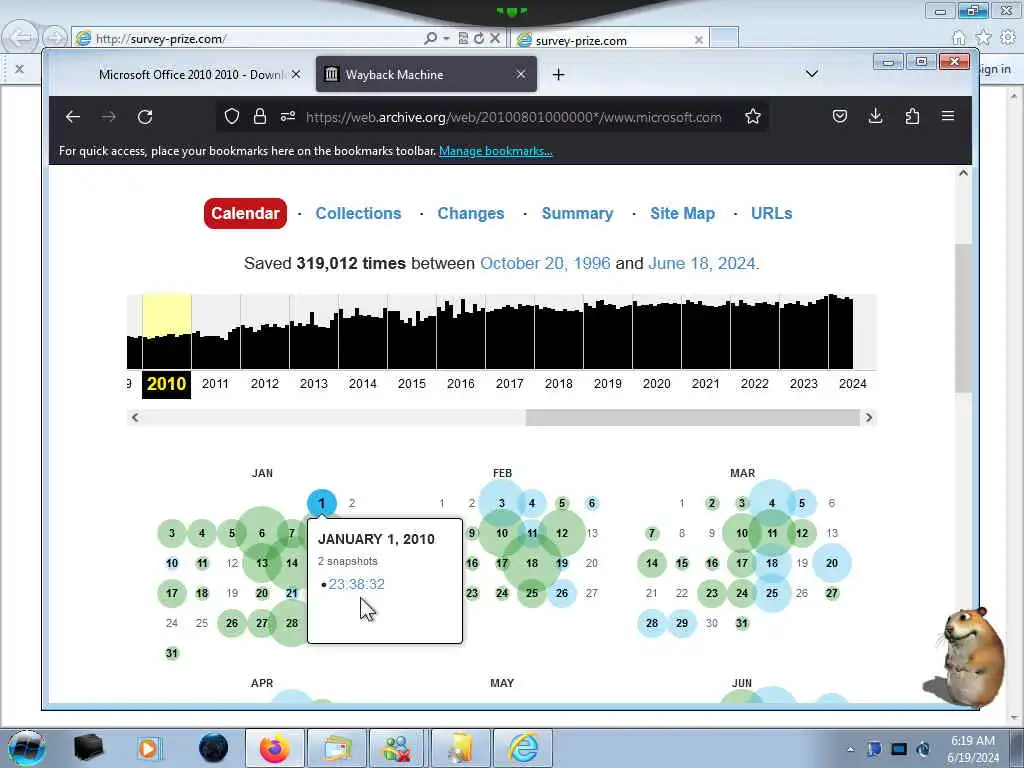Screen dimensions: 1024x768
Task: Select January 31 on calendar
Action: point(172,653)
